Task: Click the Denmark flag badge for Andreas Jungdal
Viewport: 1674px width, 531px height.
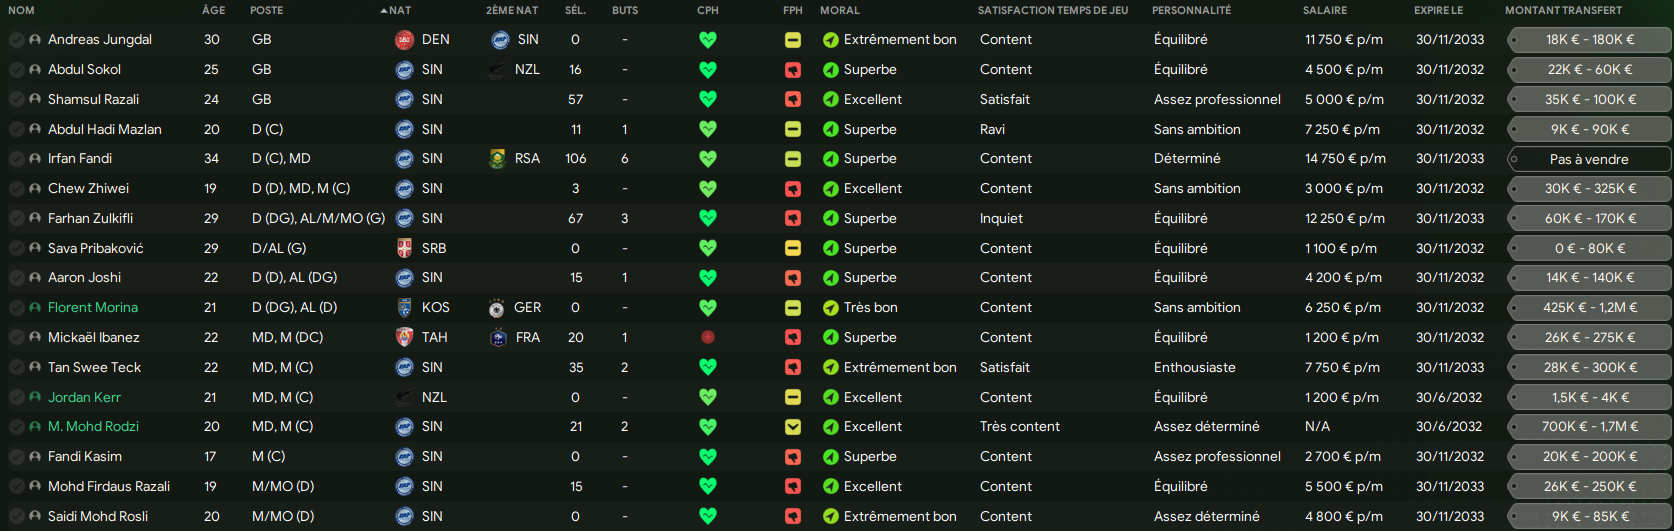Action: [404, 40]
